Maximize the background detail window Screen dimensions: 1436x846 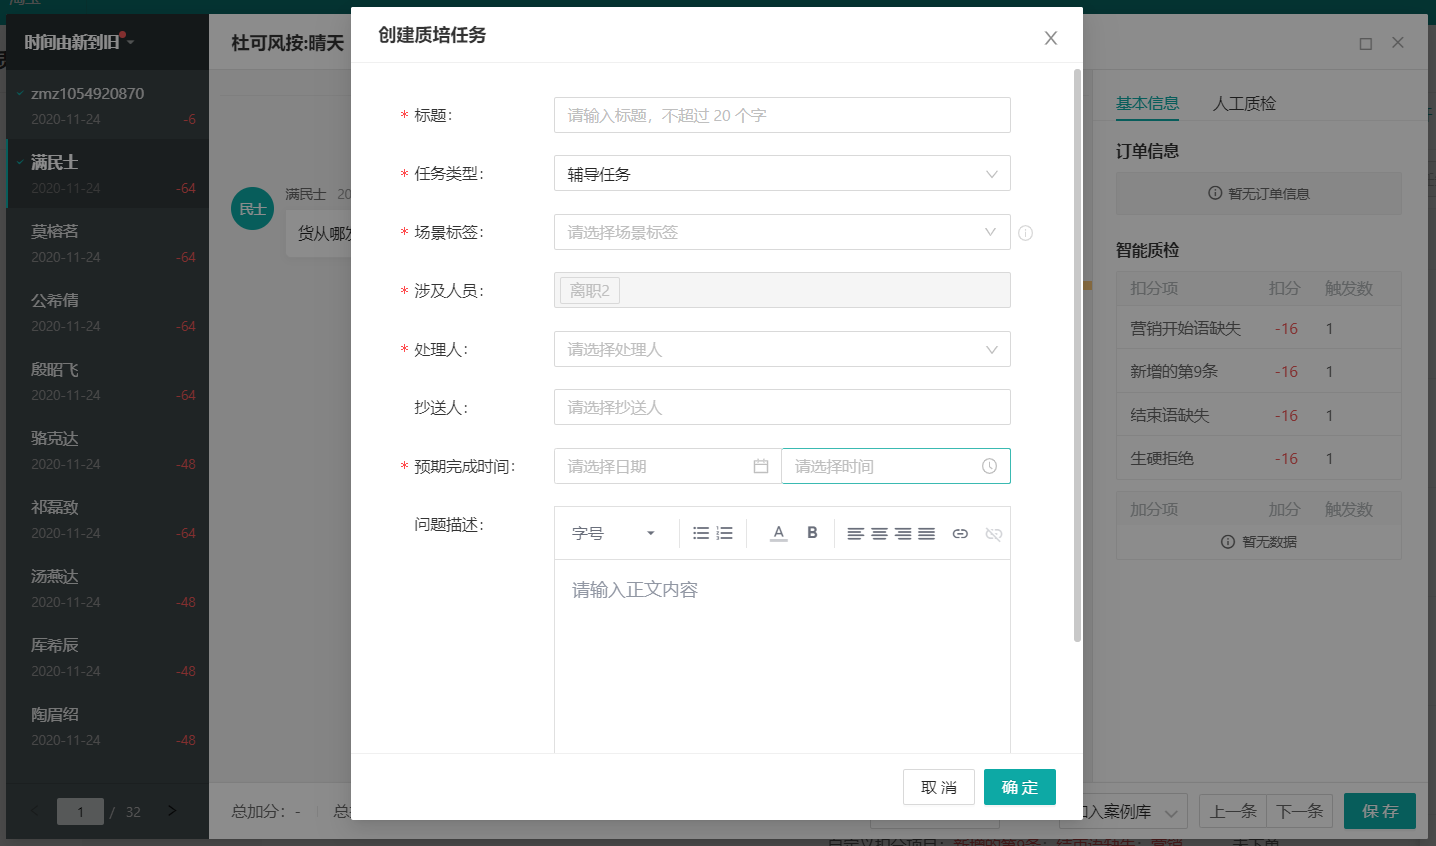point(1365,43)
